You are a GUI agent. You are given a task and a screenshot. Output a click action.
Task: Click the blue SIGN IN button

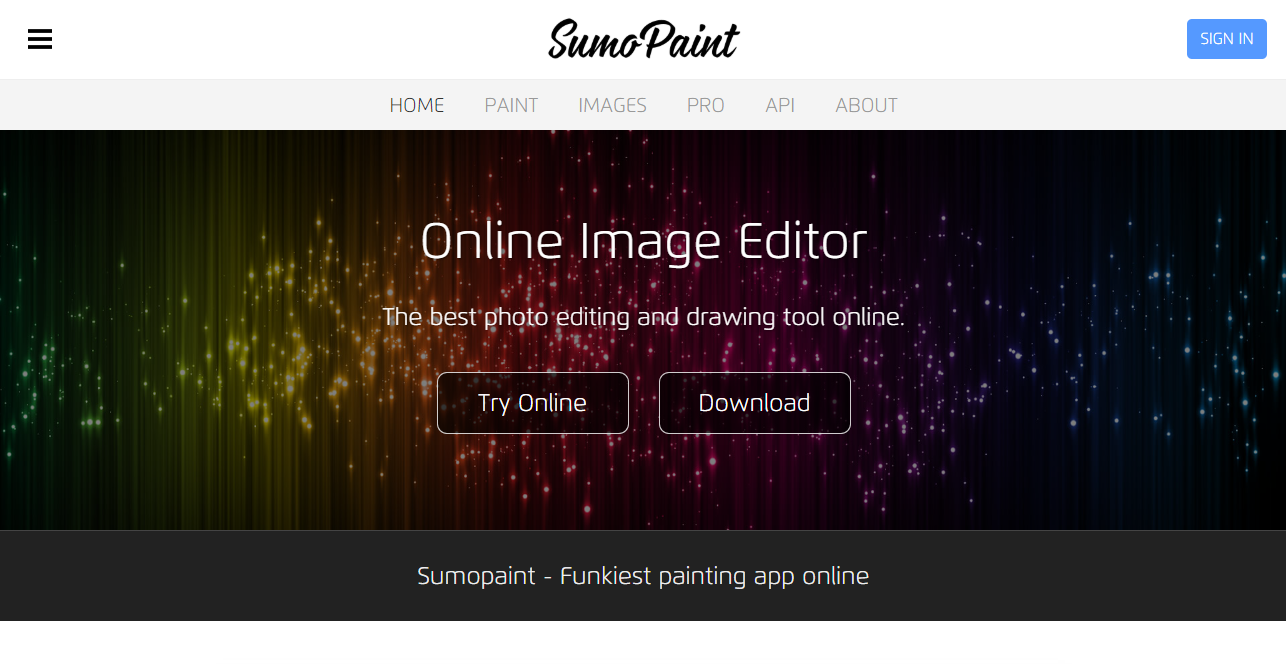[x=1226, y=39]
